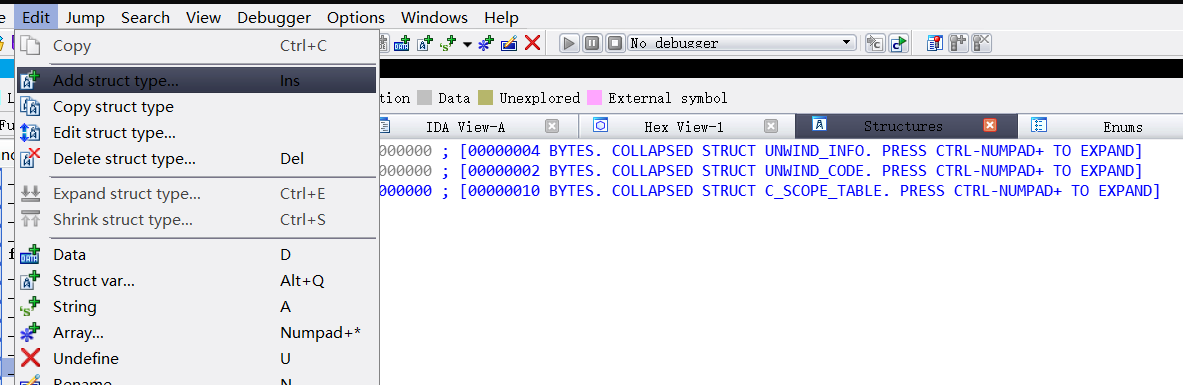
Task: Choose Delete struct type entry
Action: coord(196,159)
